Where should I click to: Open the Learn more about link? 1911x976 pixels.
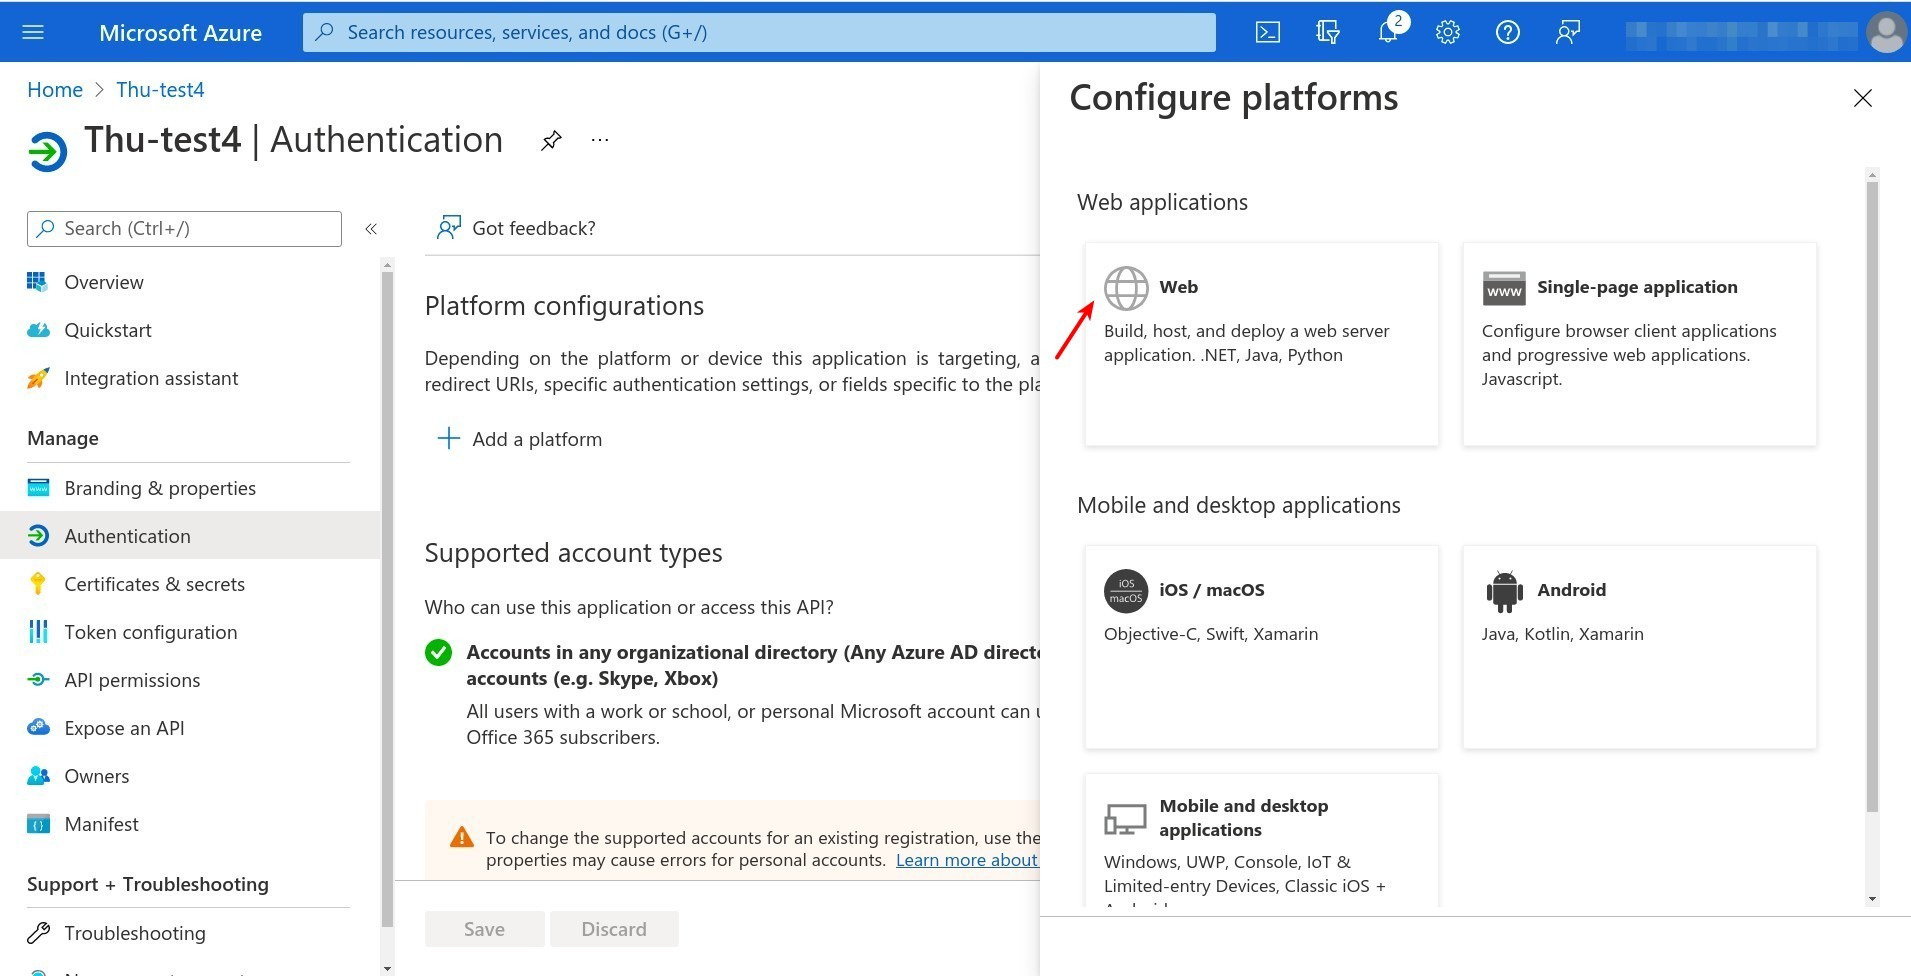pos(967,860)
